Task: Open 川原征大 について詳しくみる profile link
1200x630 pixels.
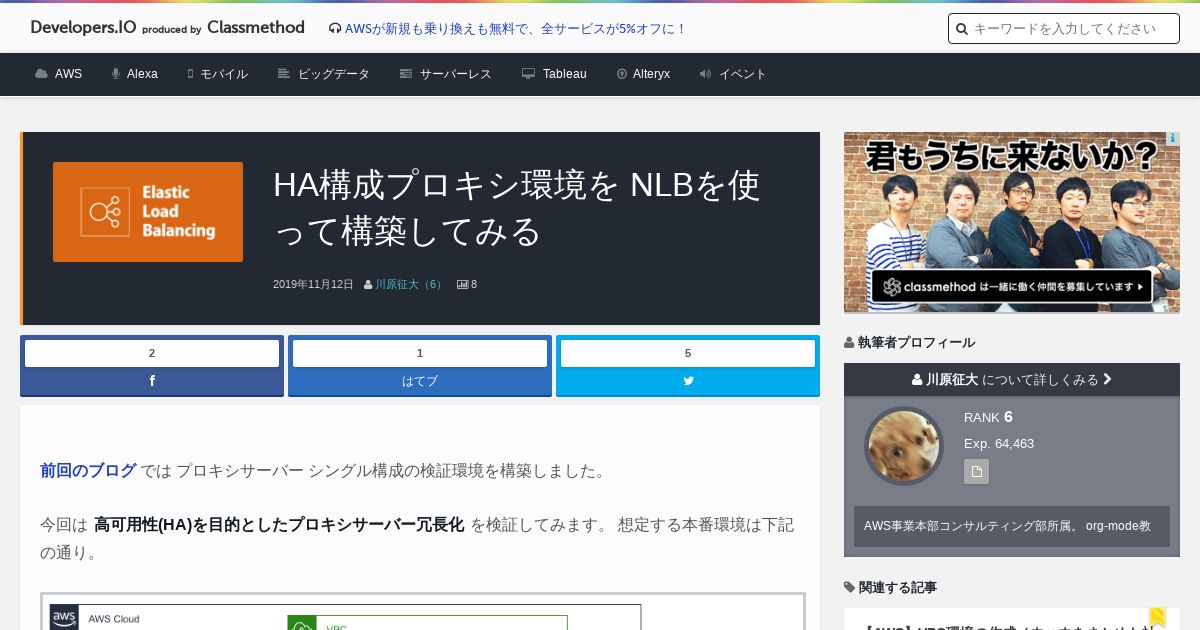Action: 1012,380
